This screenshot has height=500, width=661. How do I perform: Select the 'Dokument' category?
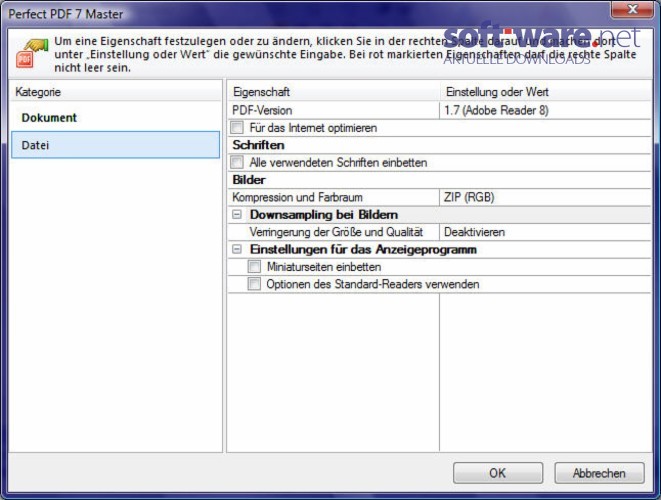116,118
